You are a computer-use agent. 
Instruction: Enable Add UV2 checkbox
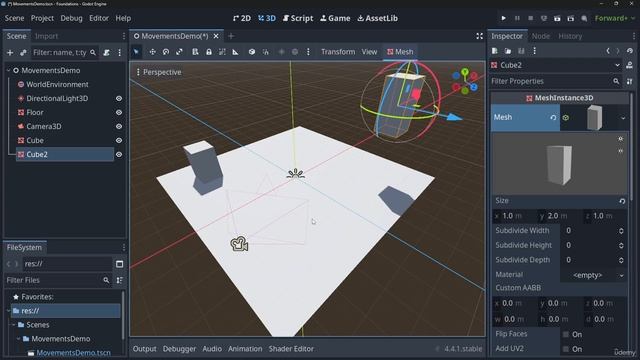click(566, 349)
